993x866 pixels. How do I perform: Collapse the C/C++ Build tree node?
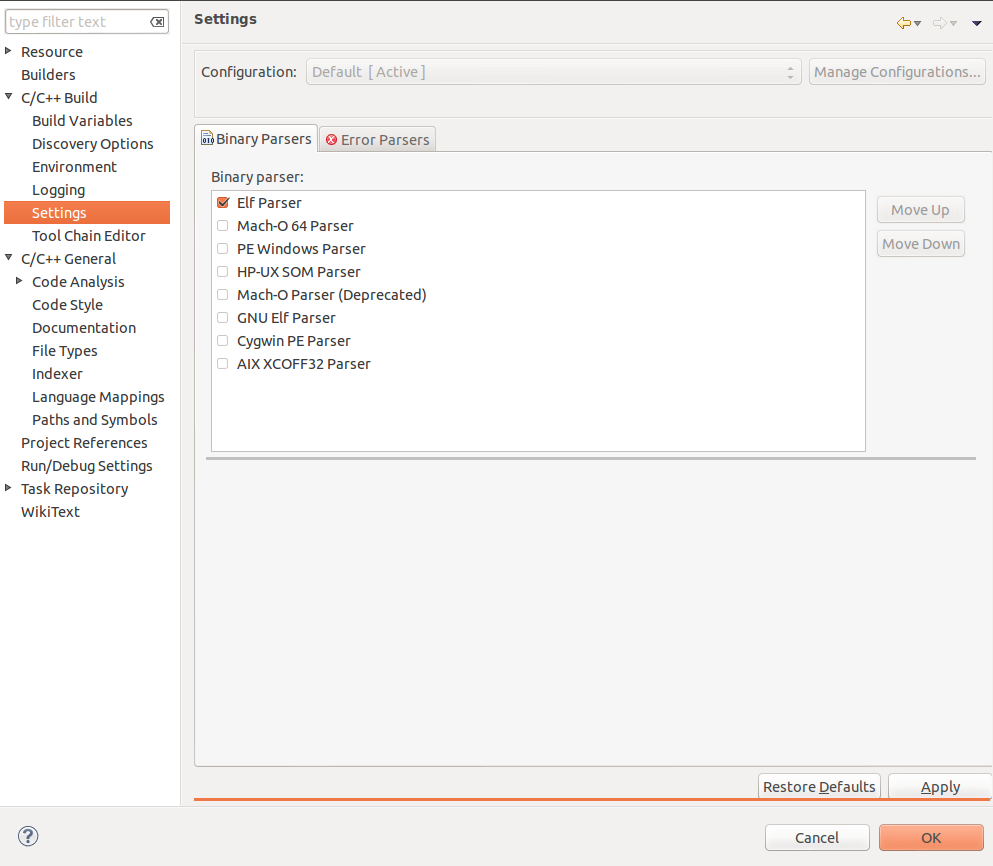point(8,97)
